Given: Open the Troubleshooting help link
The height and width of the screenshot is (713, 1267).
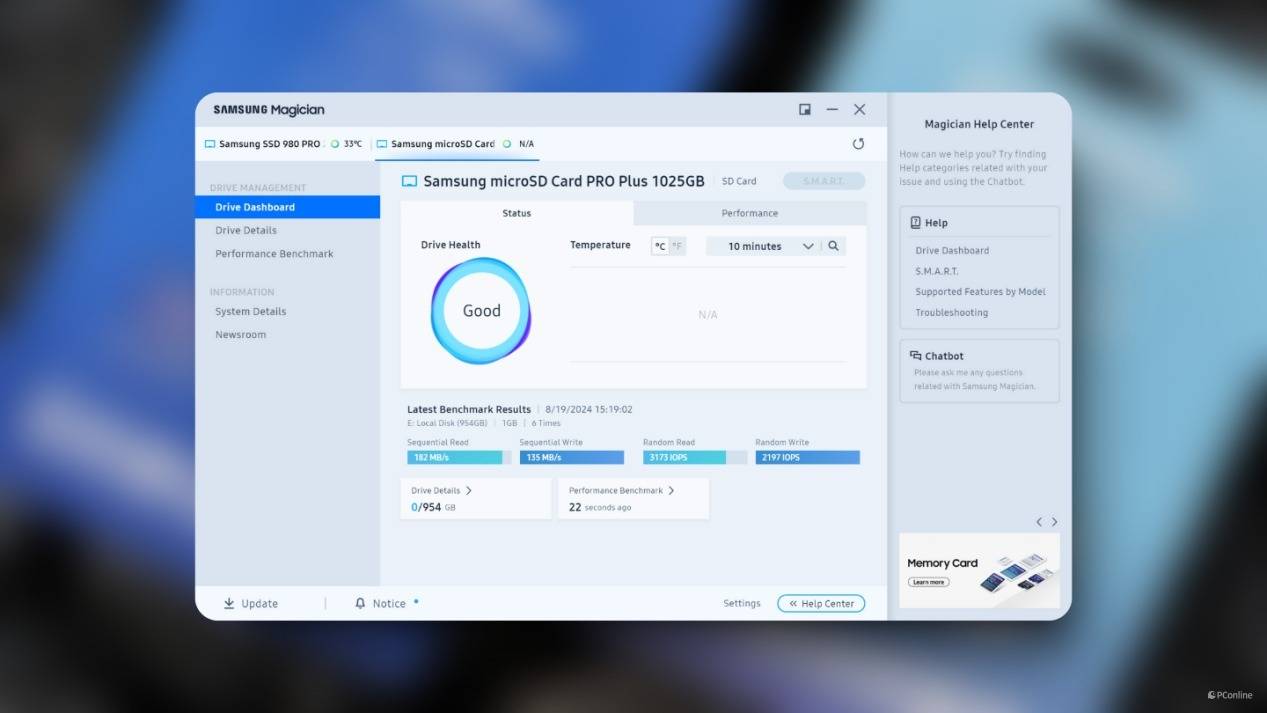Looking at the screenshot, I should [x=951, y=313].
